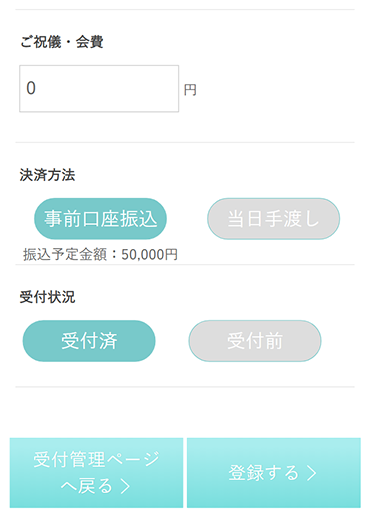Click the 50,000円 planned transfer amount
The height and width of the screenshot is (513, 370).
(149, 255)
